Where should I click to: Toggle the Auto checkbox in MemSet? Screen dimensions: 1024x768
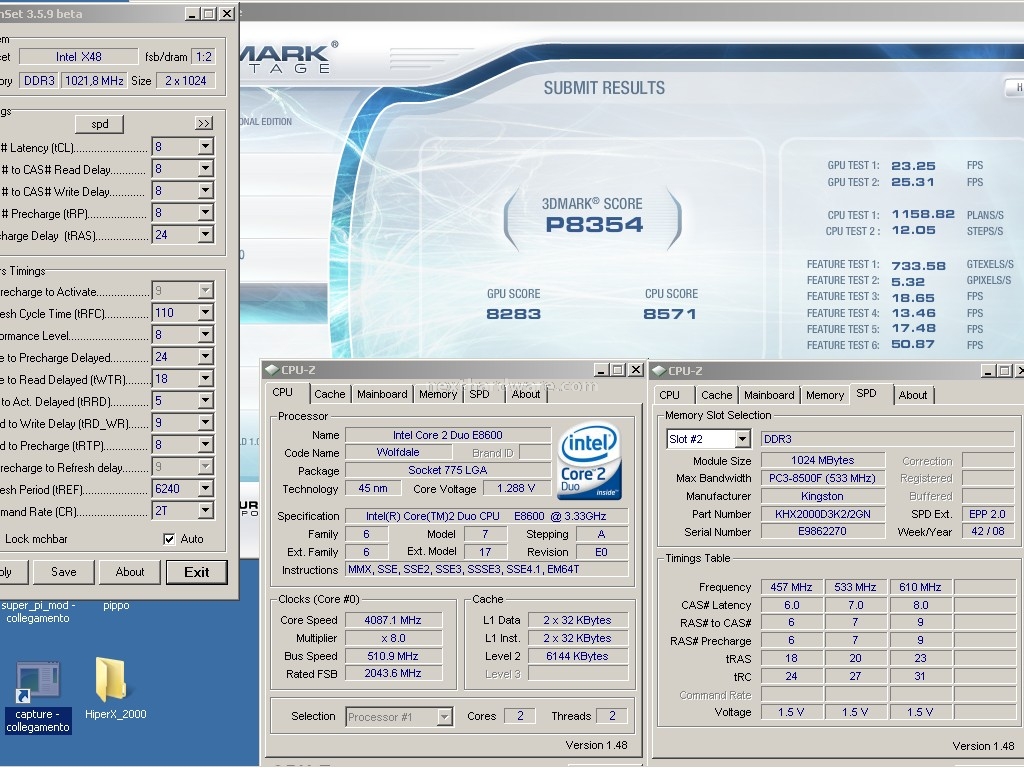coord(169,539)
